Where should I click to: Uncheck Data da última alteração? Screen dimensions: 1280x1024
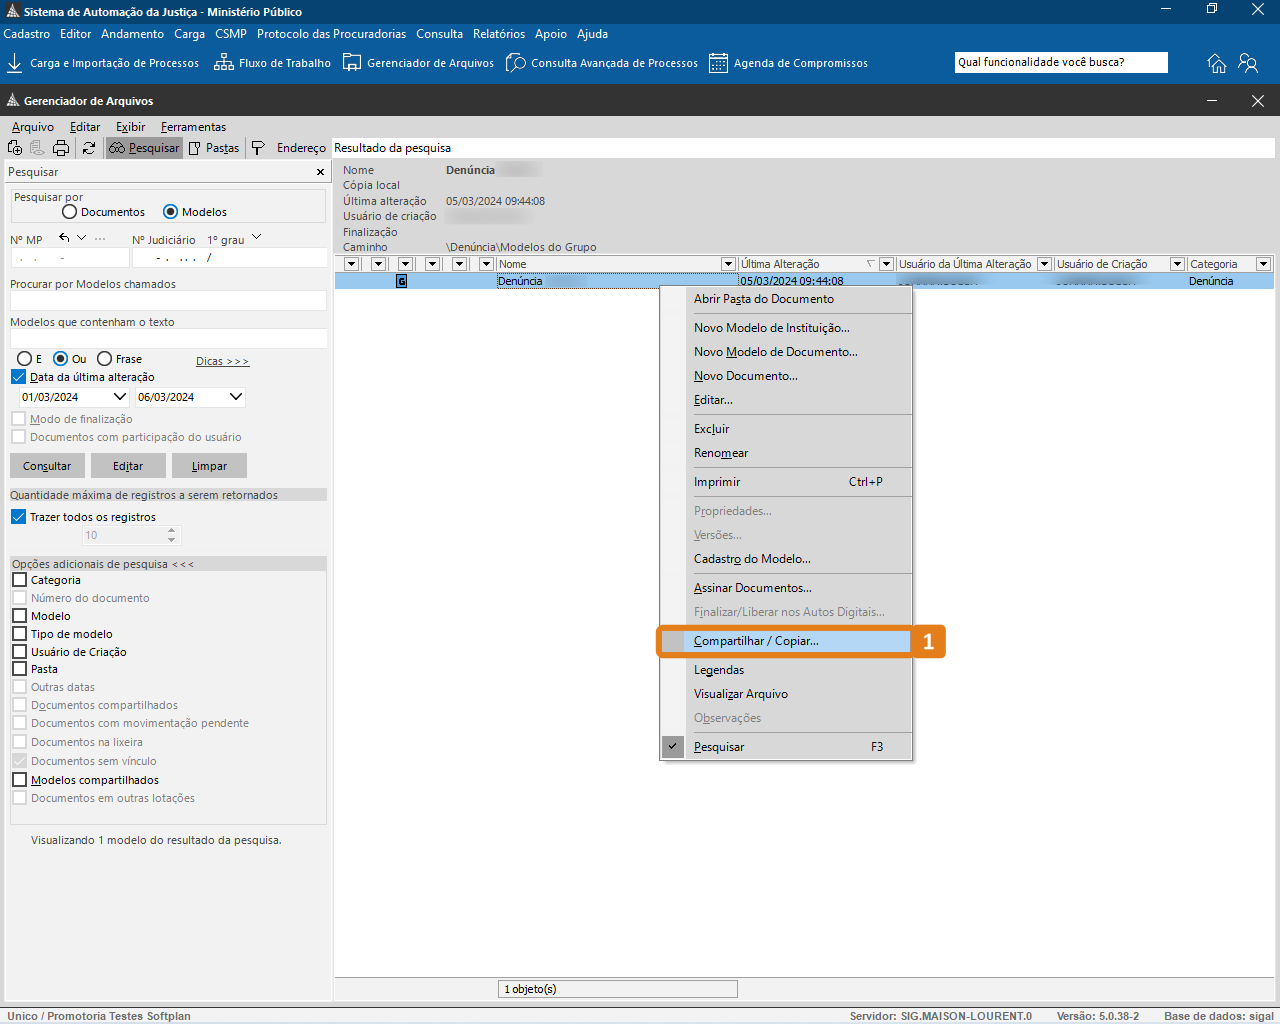coord(19,377)
